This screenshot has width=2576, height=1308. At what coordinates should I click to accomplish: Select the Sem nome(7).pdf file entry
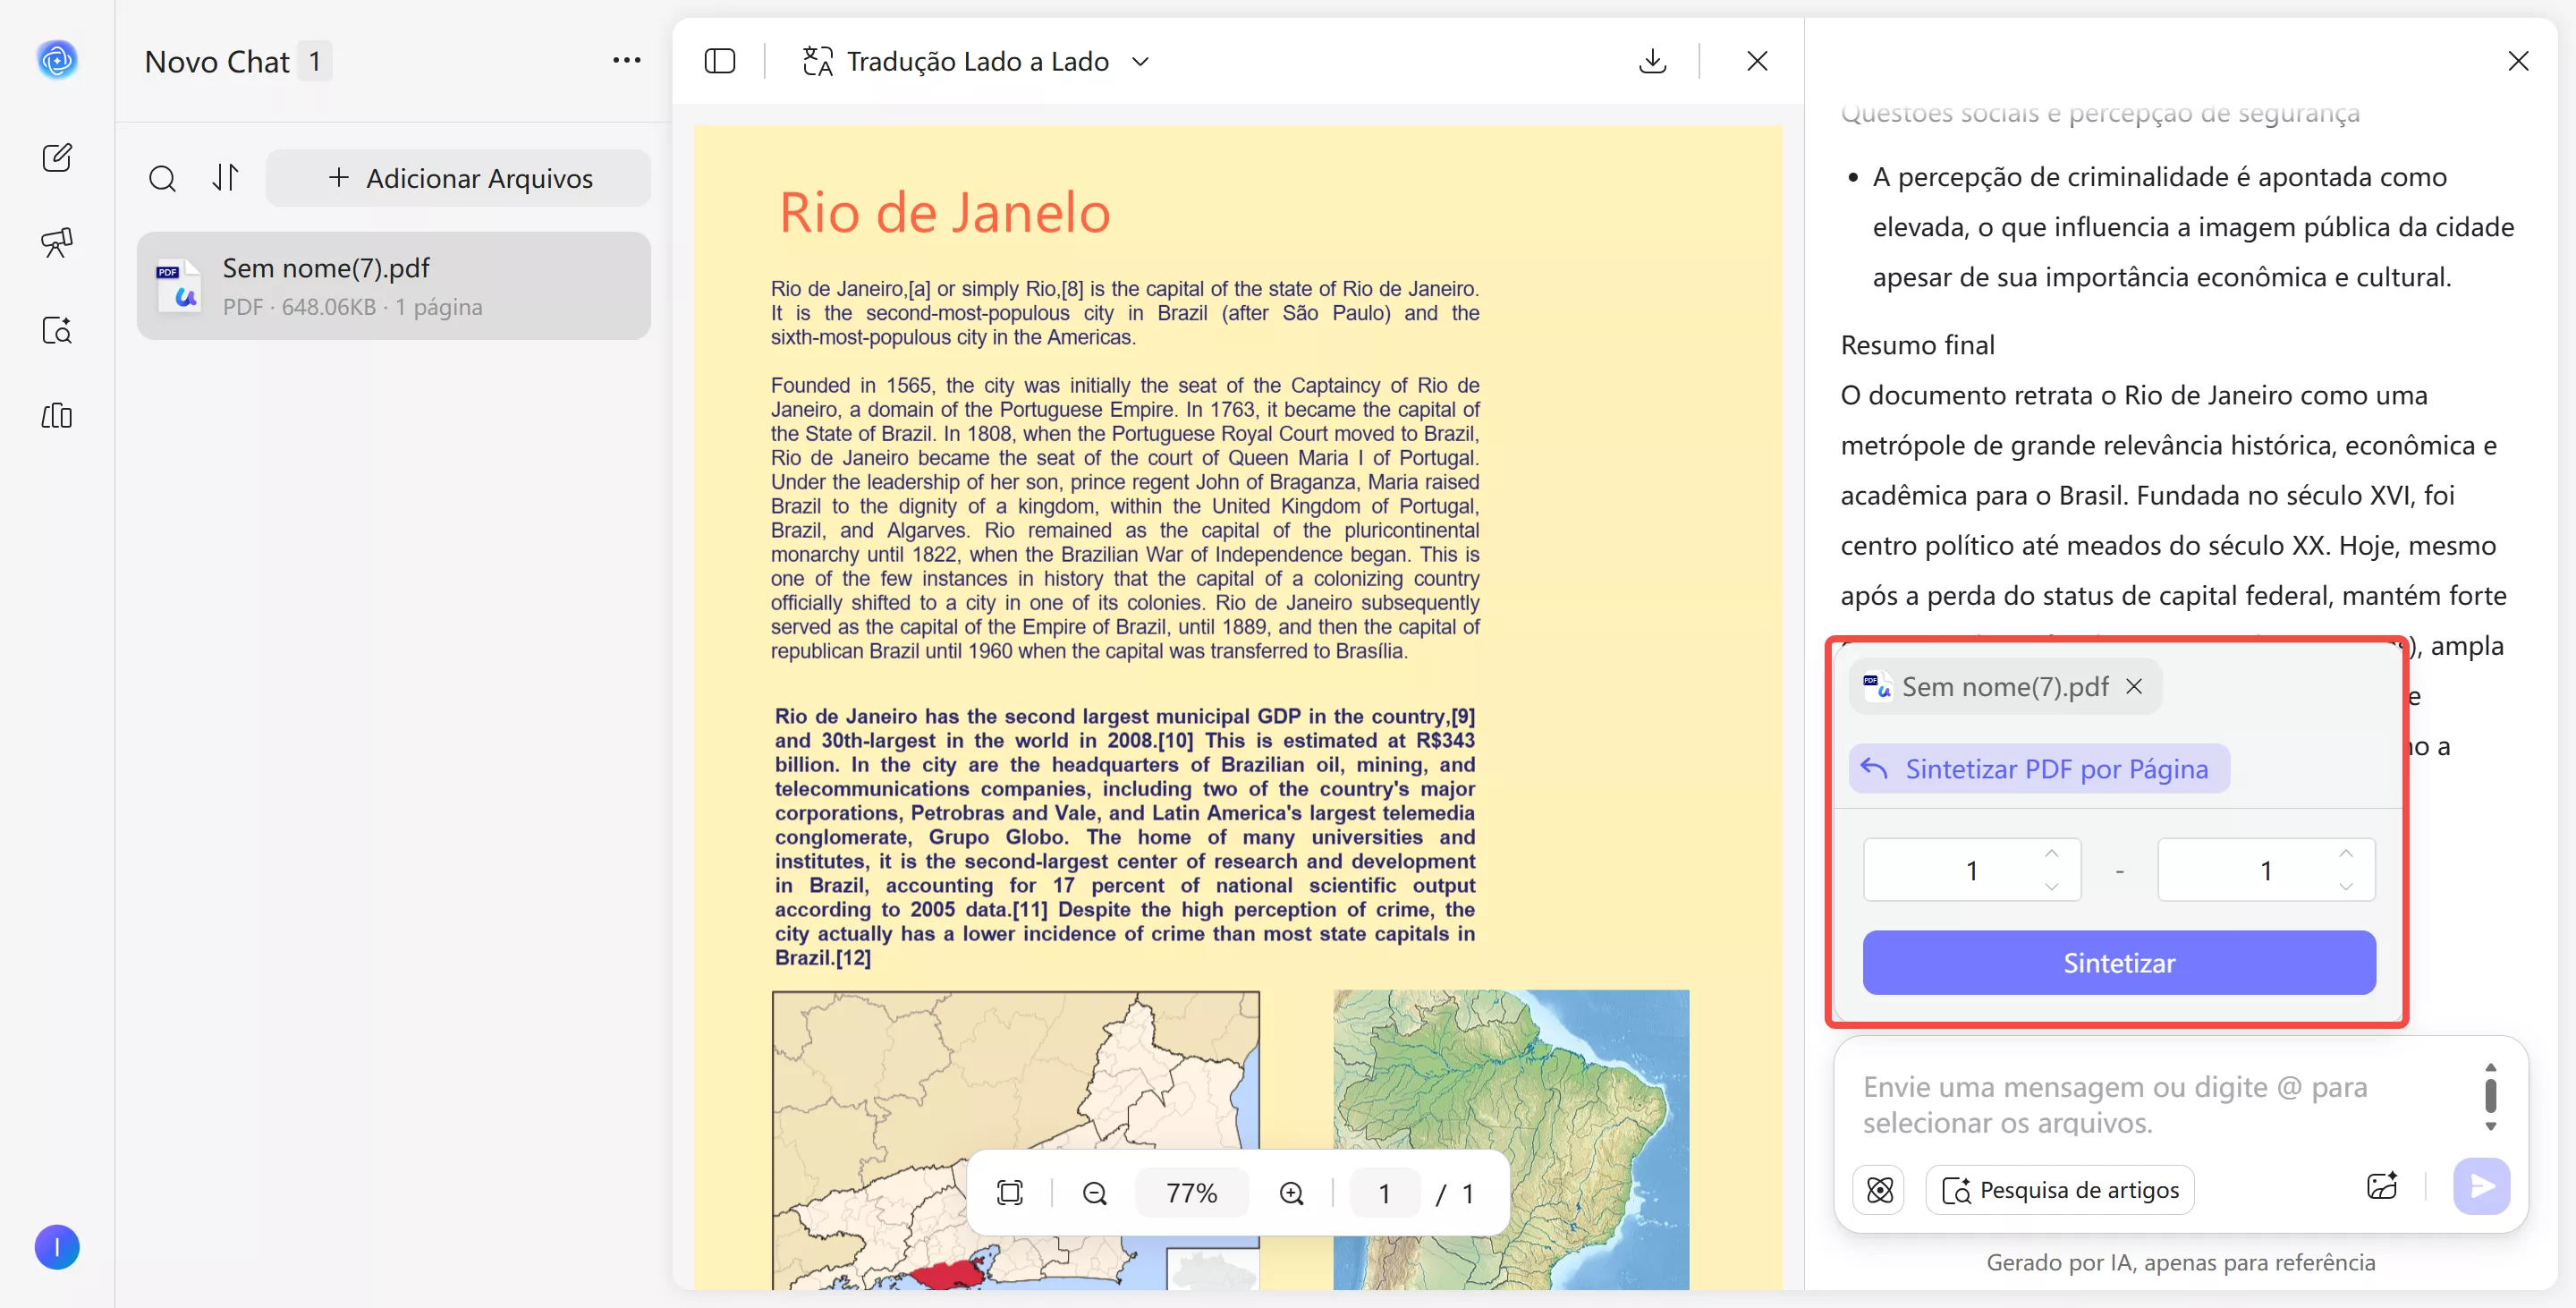[x=394, y=285]
